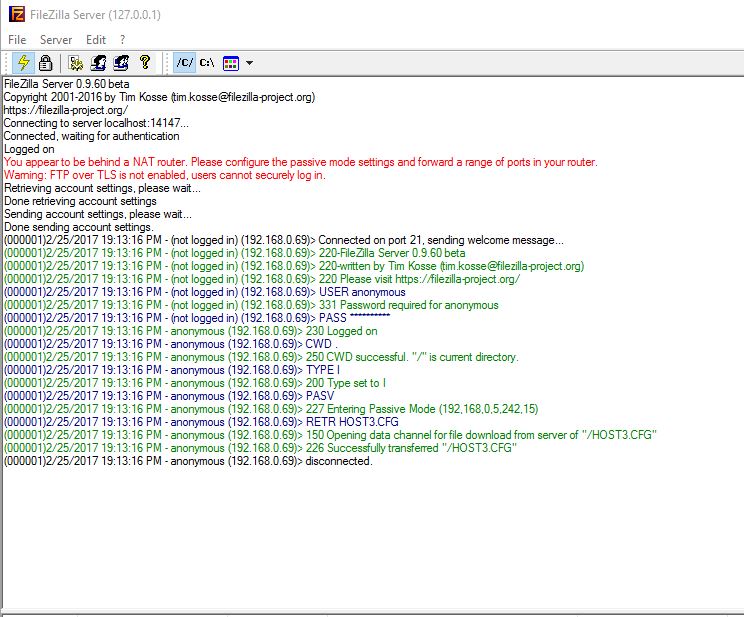Click the padlock lock server icon

(x=46, y=63)
